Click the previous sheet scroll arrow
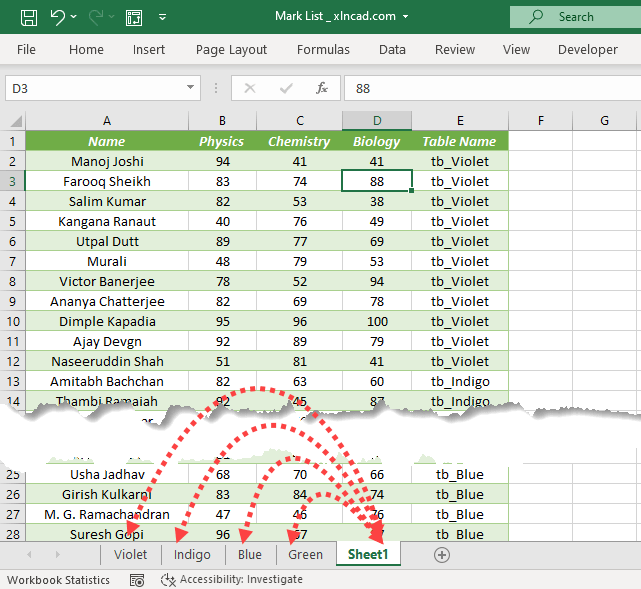The width and height of the screenshot is (641, 589). 29,554
